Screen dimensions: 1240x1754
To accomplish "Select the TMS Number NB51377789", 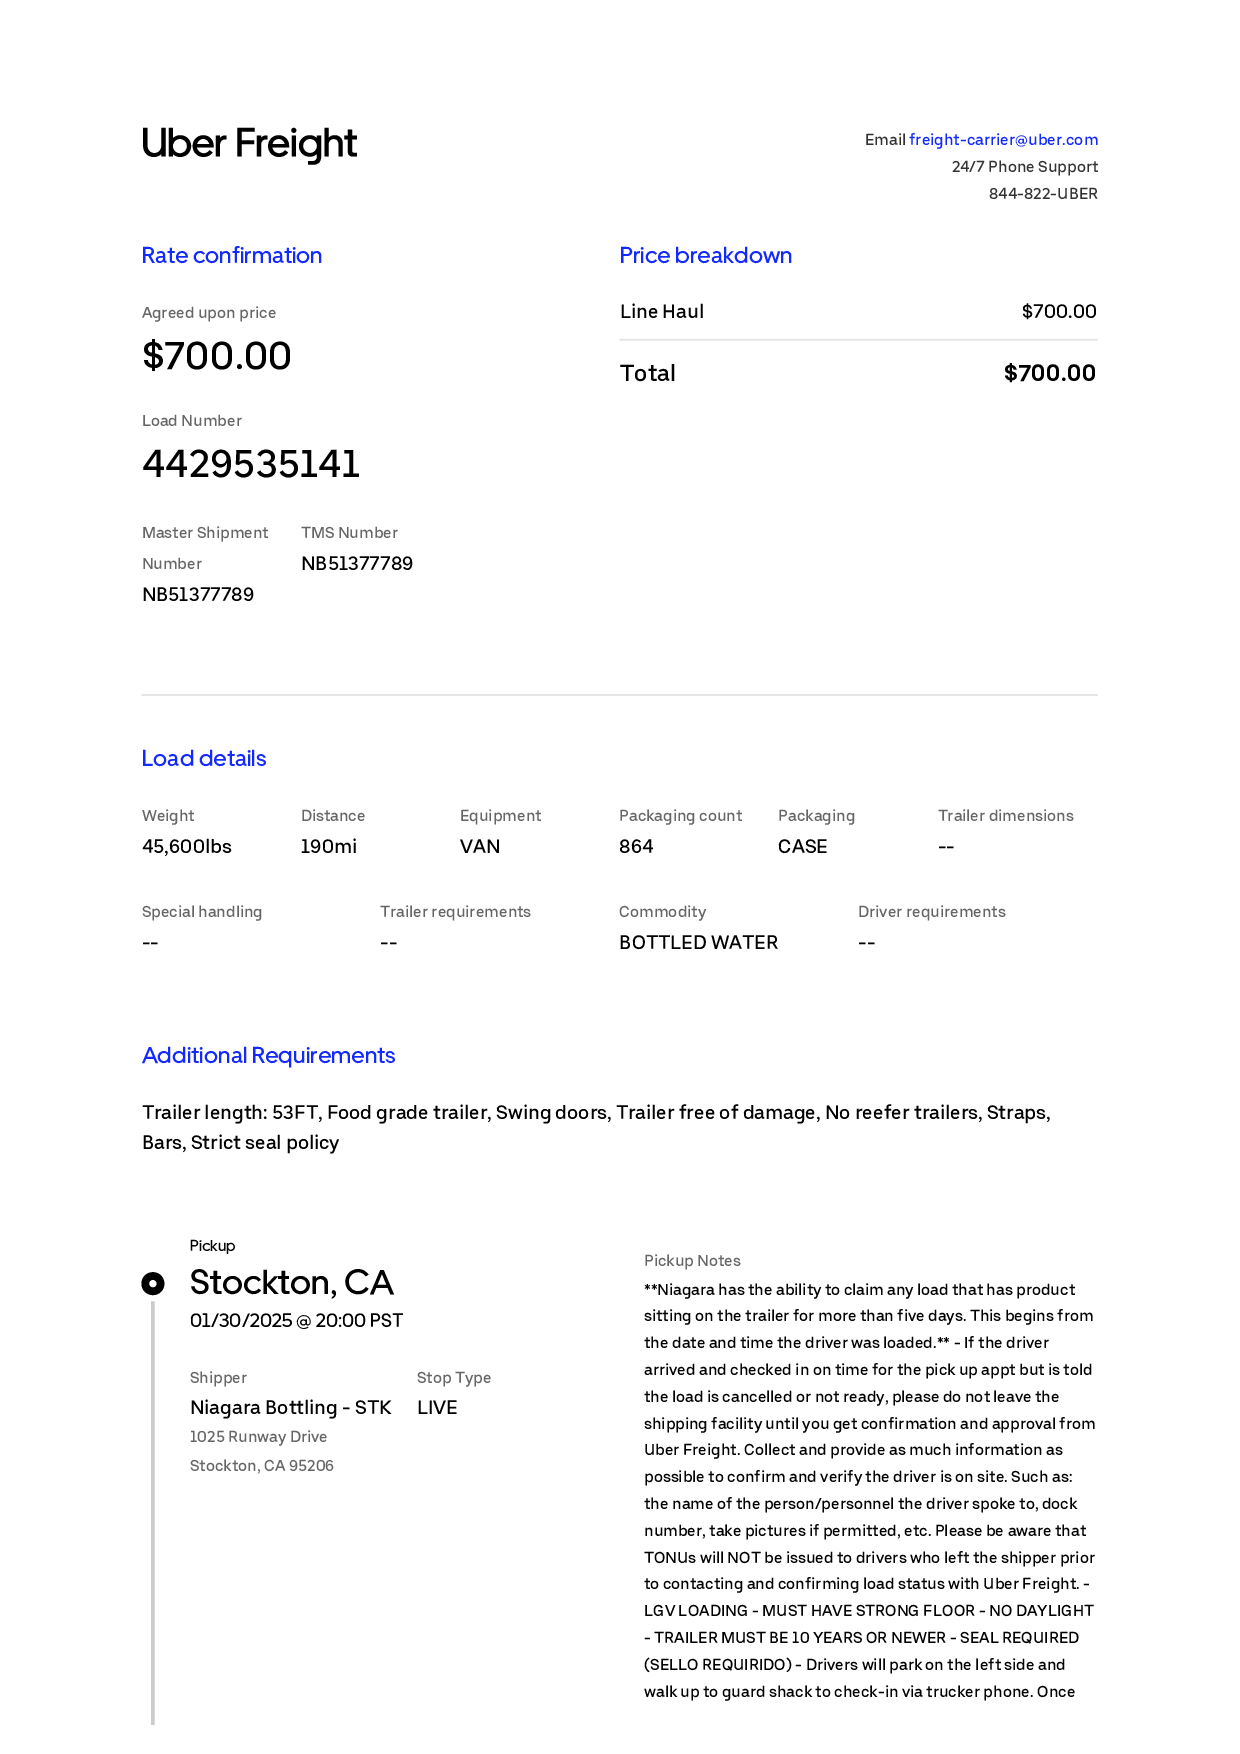I will (357, 563).
